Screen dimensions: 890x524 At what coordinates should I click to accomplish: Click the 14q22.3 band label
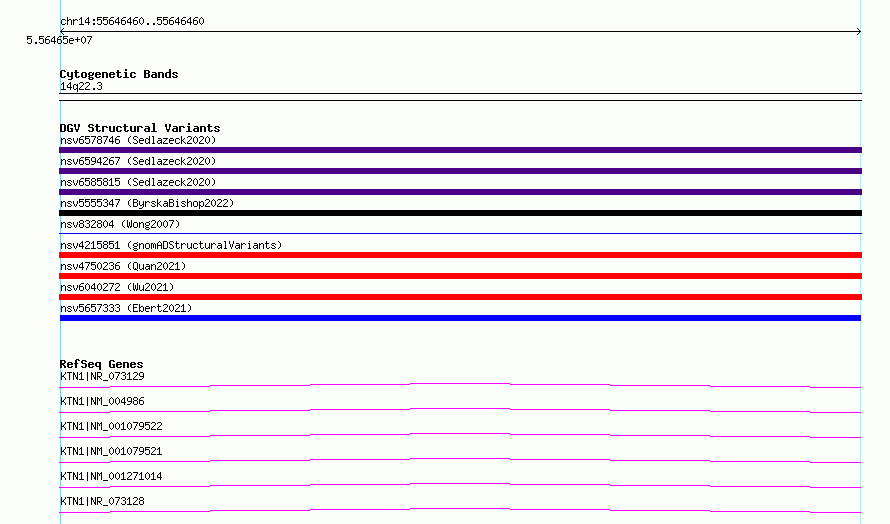coord(81,86)
